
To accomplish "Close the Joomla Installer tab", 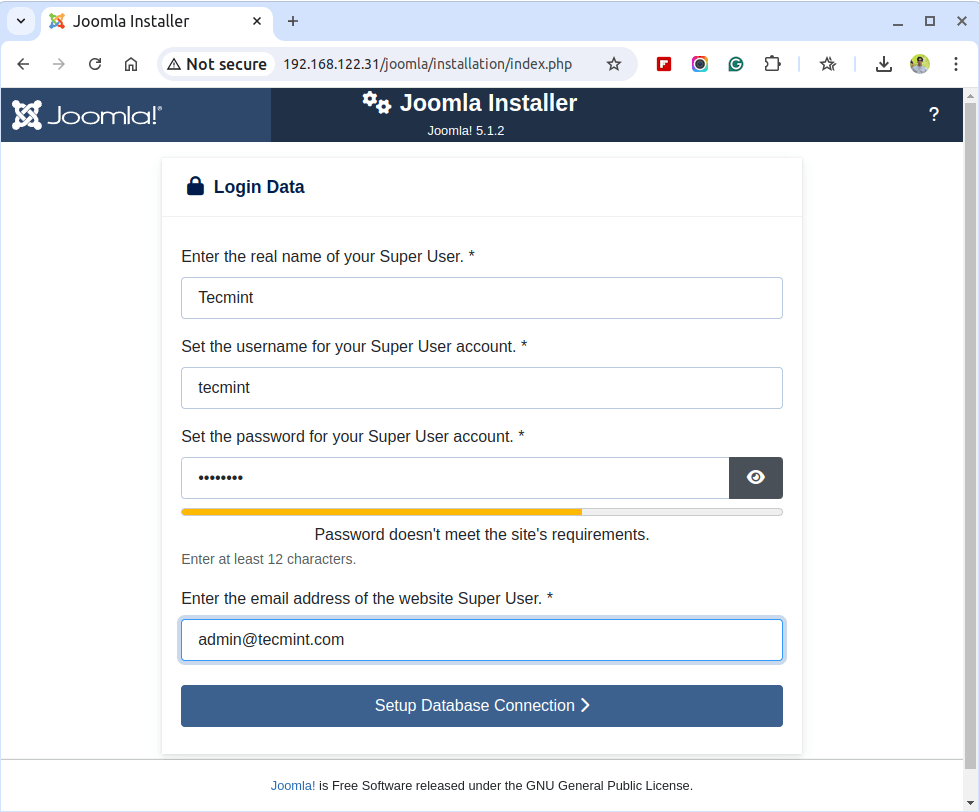I will 257,21.
